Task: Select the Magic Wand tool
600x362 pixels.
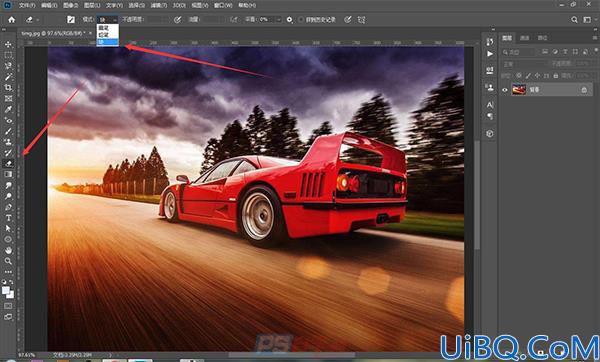Action: tap(8, 77)
